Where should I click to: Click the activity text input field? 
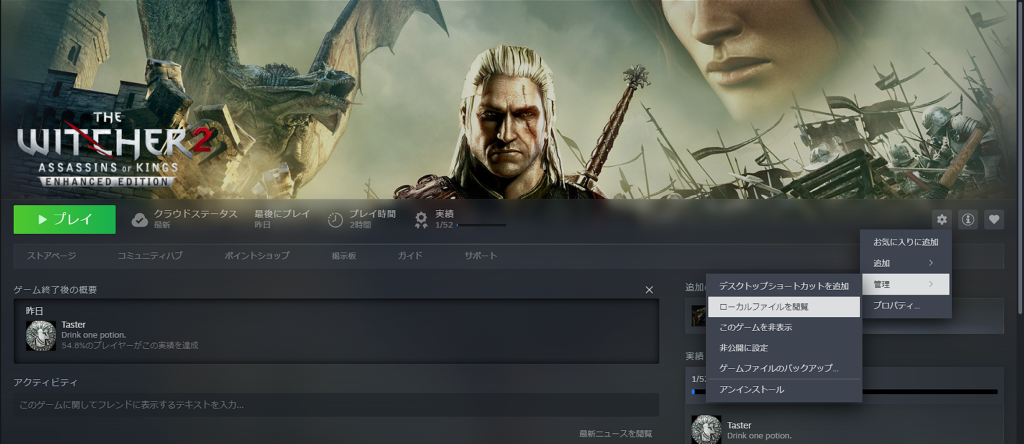pos(336,405)
